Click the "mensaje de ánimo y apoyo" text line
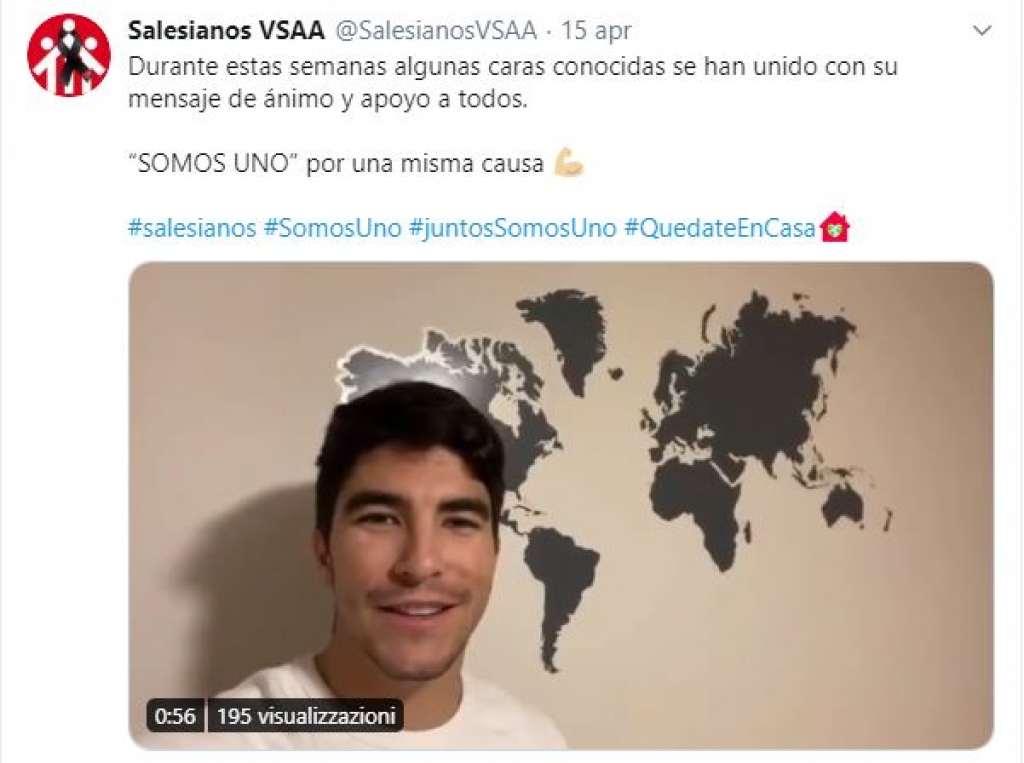Screen dimensions: 1024x763 [327, 99]
